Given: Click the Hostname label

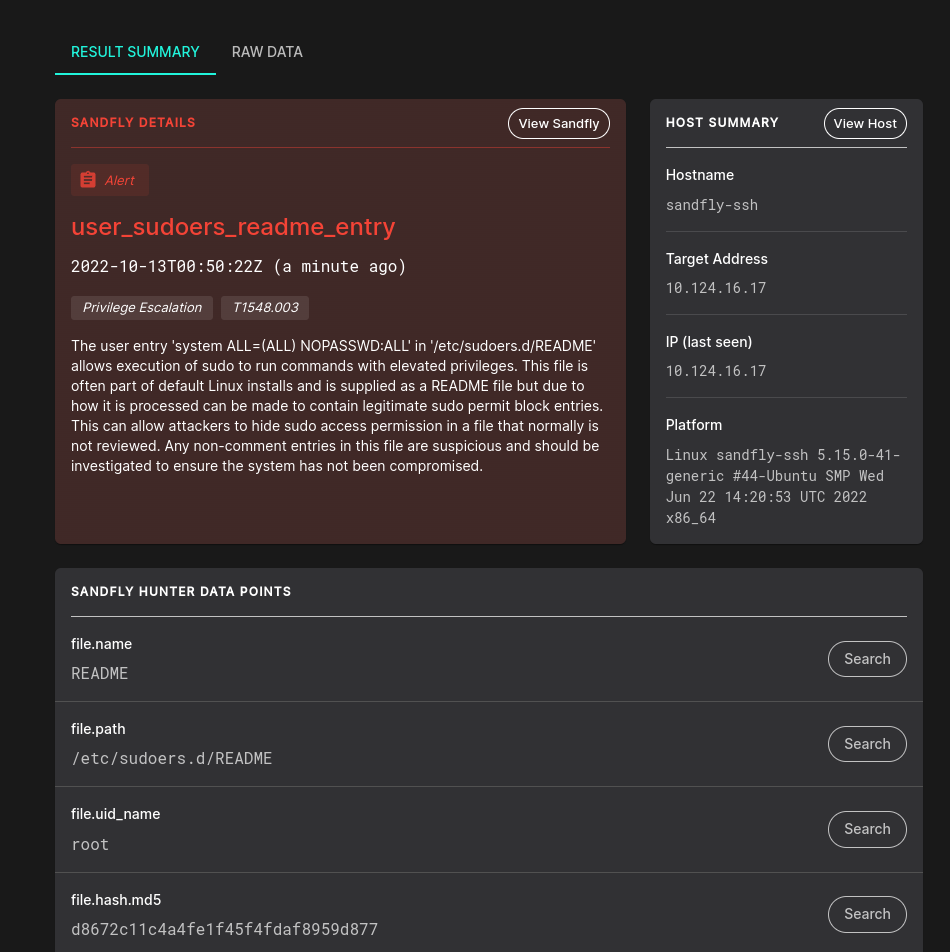Looking at the screenshot, I should (x=699, y=175).
